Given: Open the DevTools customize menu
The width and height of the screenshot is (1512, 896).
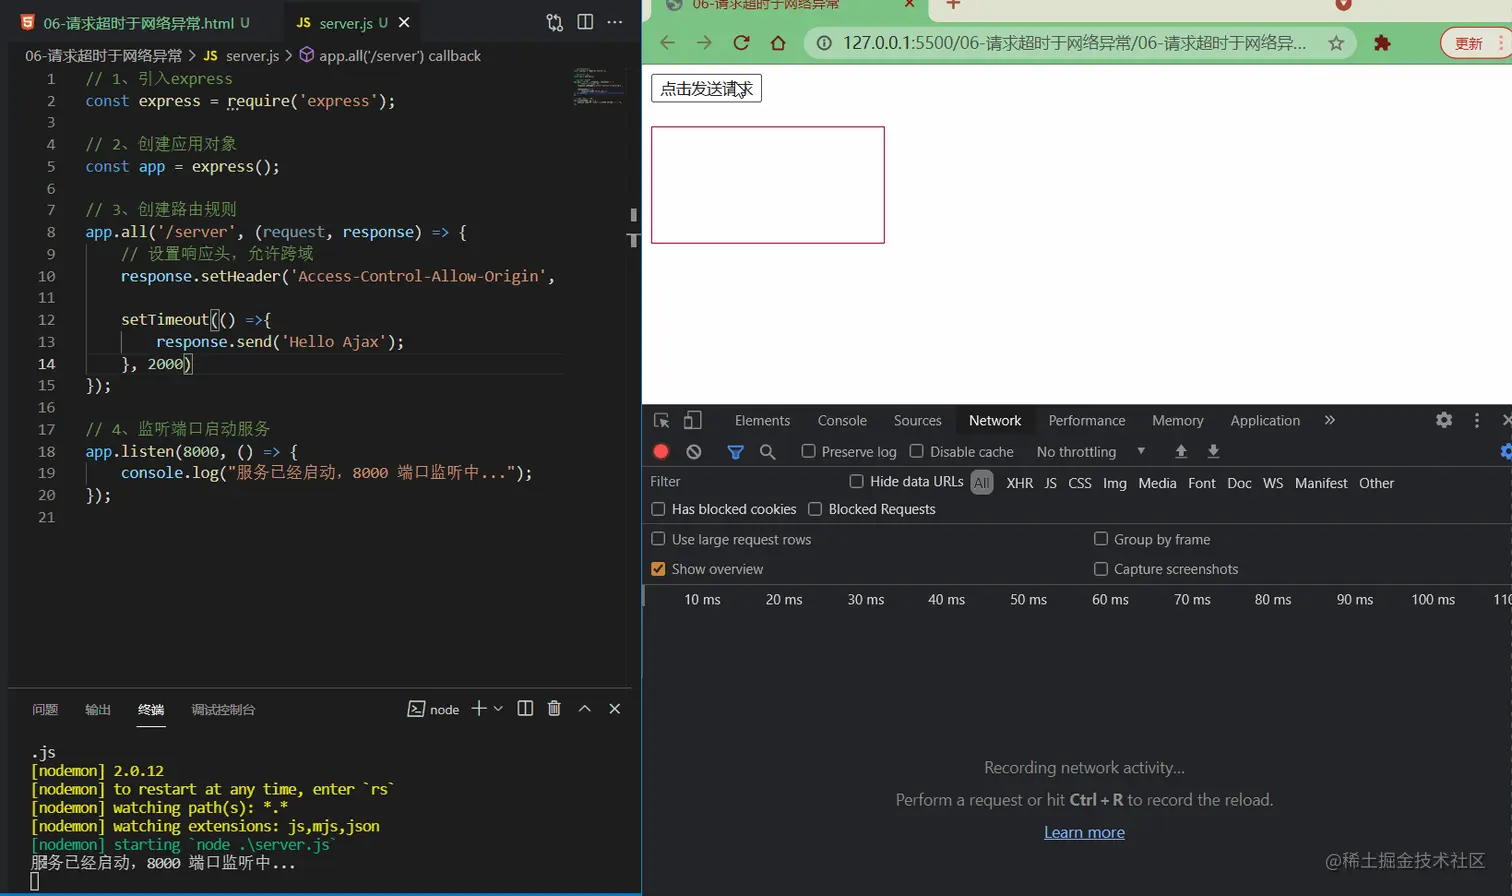Looking at the screenshot, I should (1477, 420).
